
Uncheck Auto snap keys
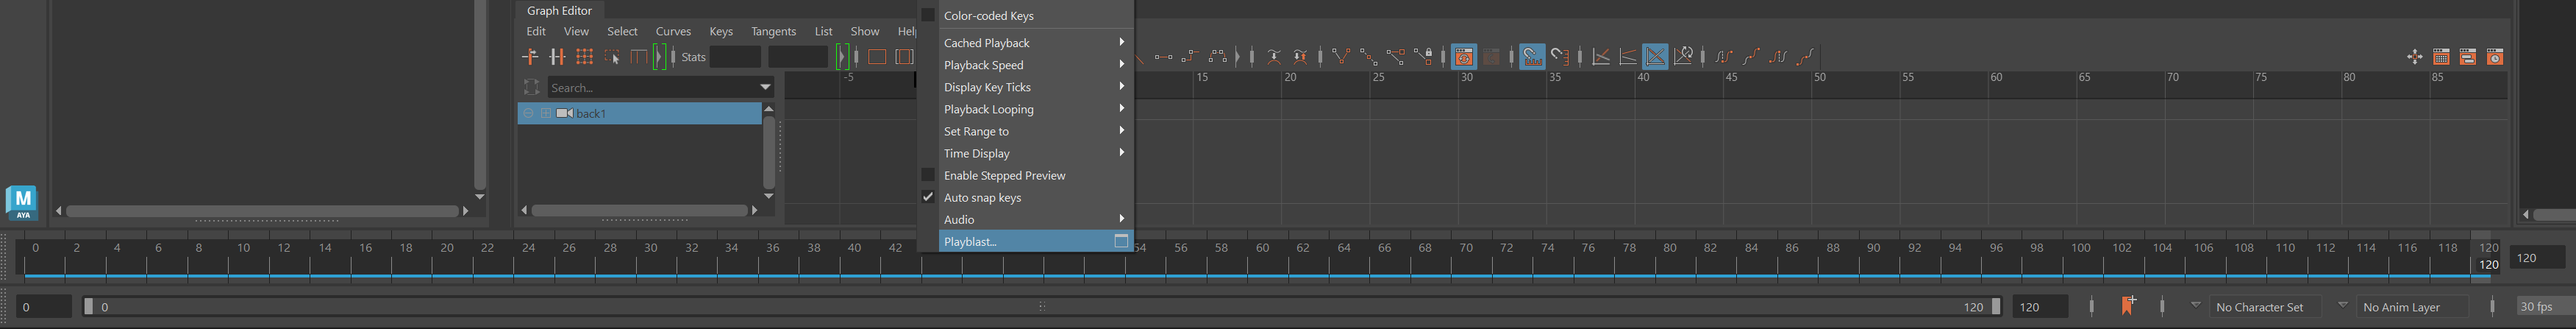[x=928, y=197]
